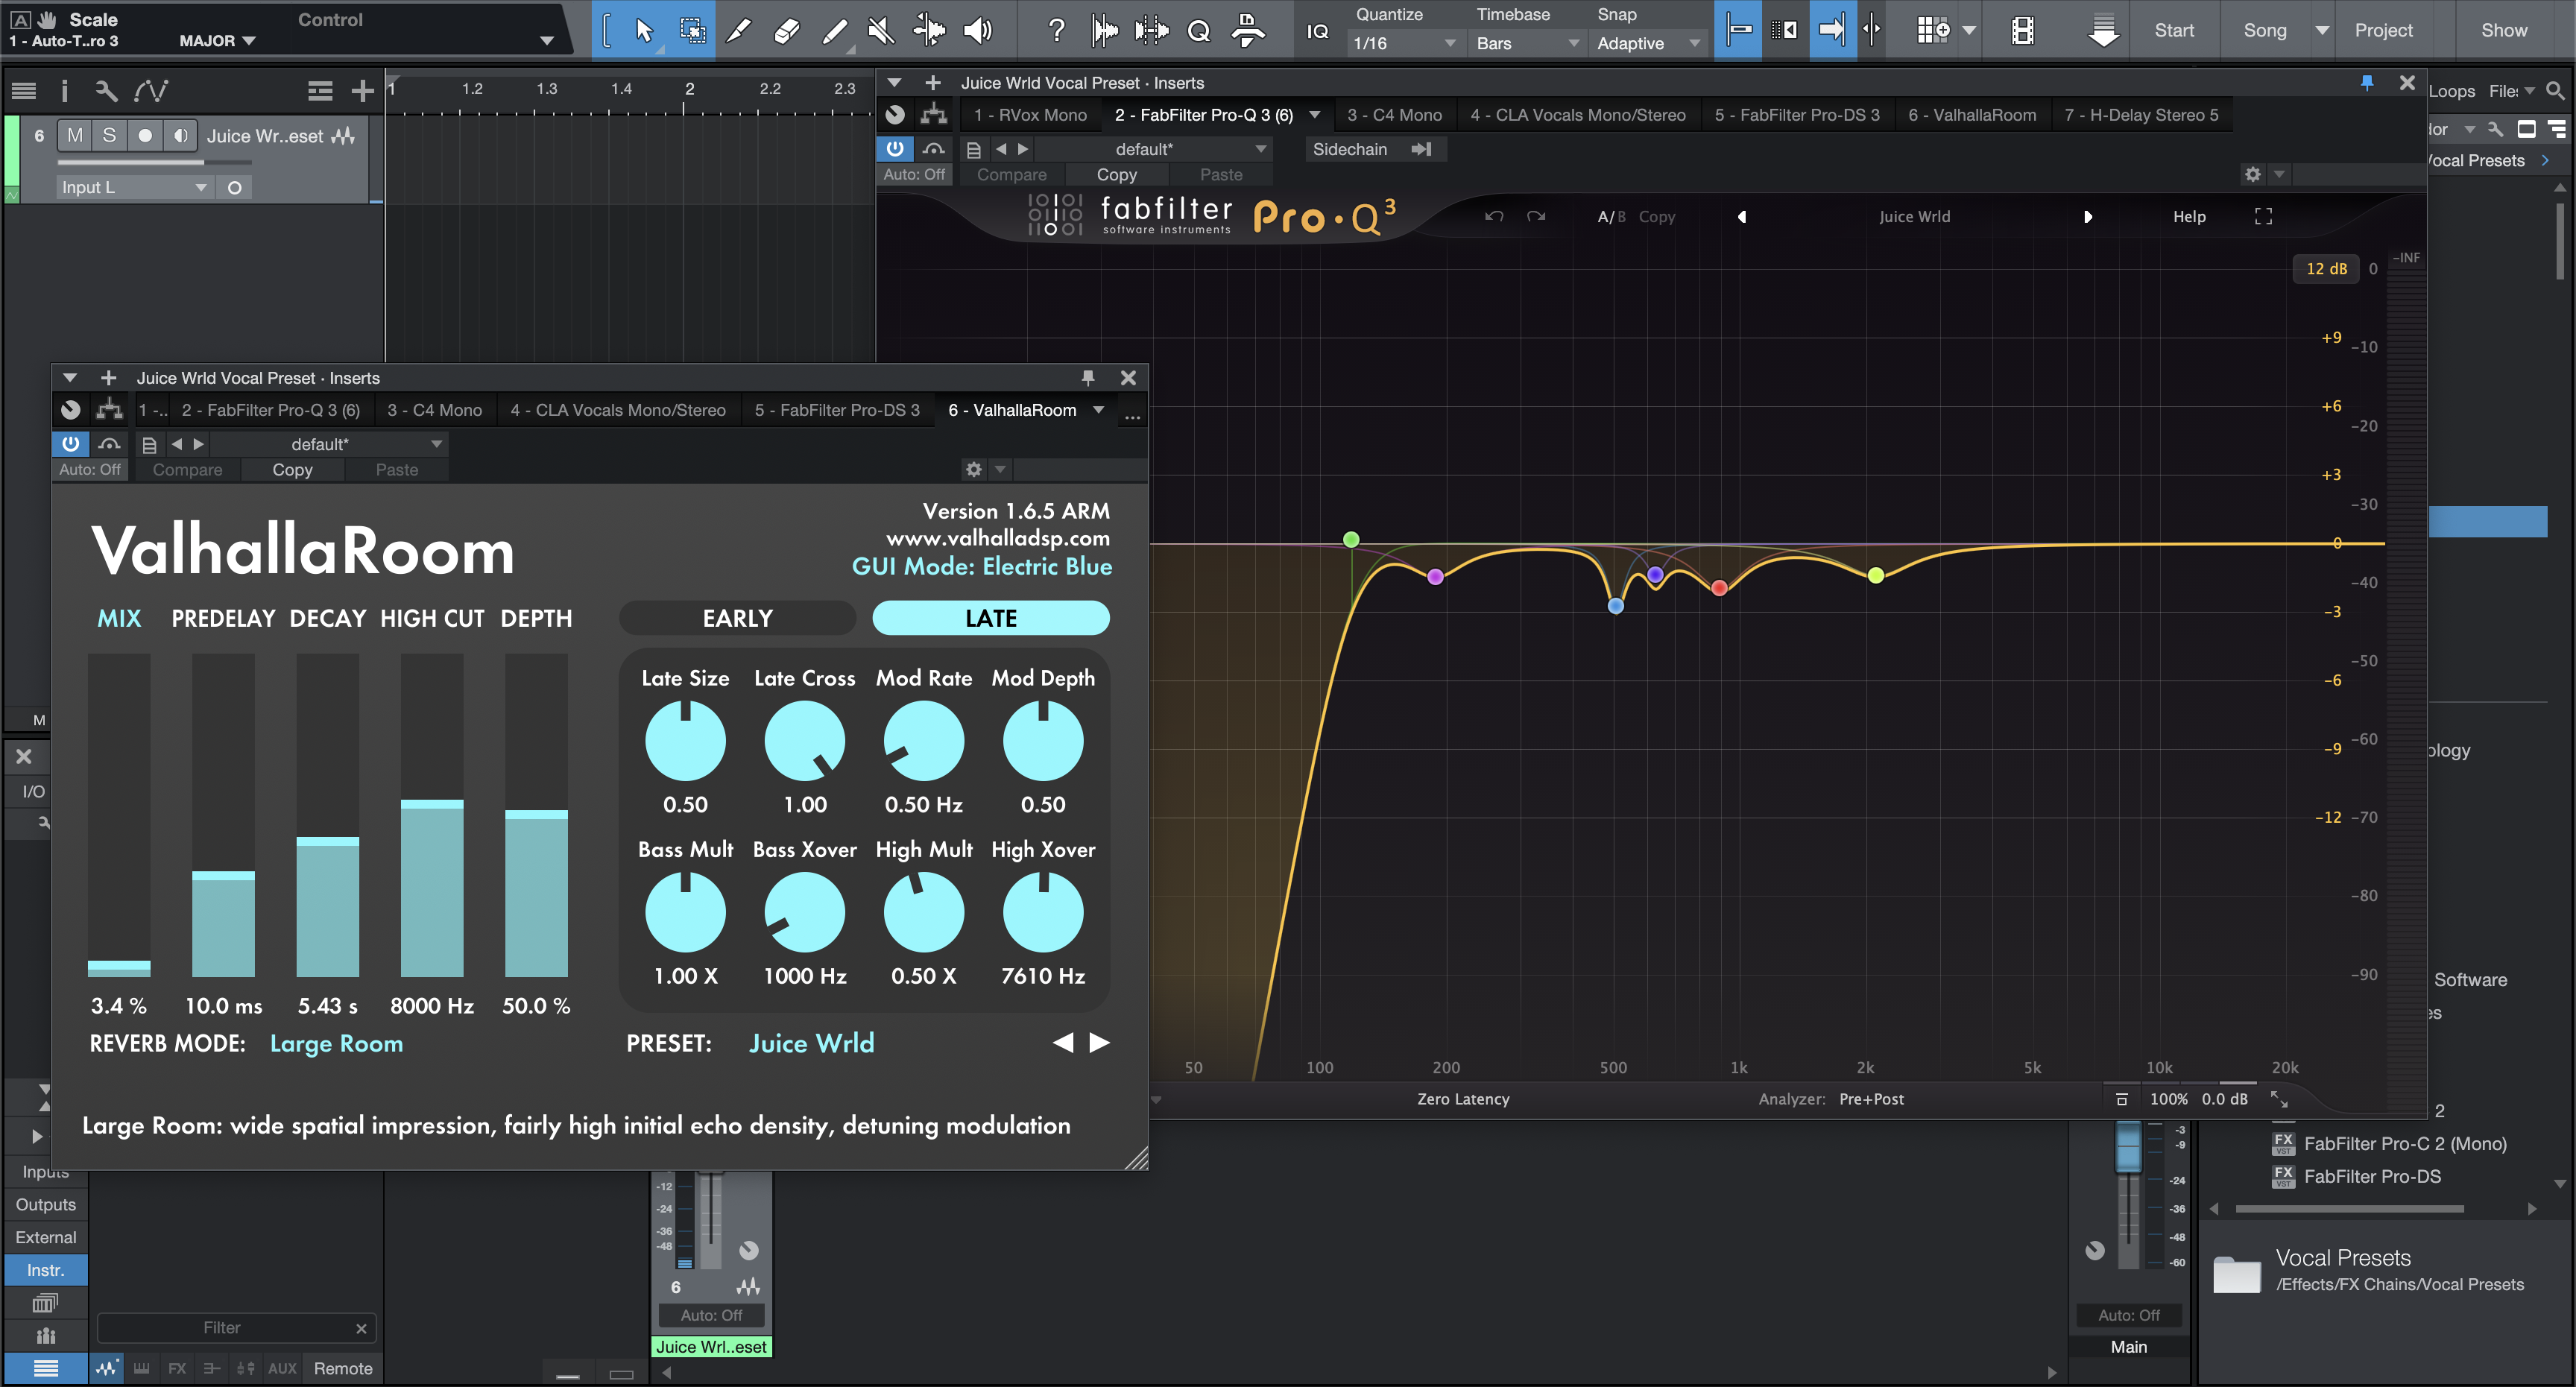Click the Pro-Q 3 full screen icon

(x=2263, y=216)
